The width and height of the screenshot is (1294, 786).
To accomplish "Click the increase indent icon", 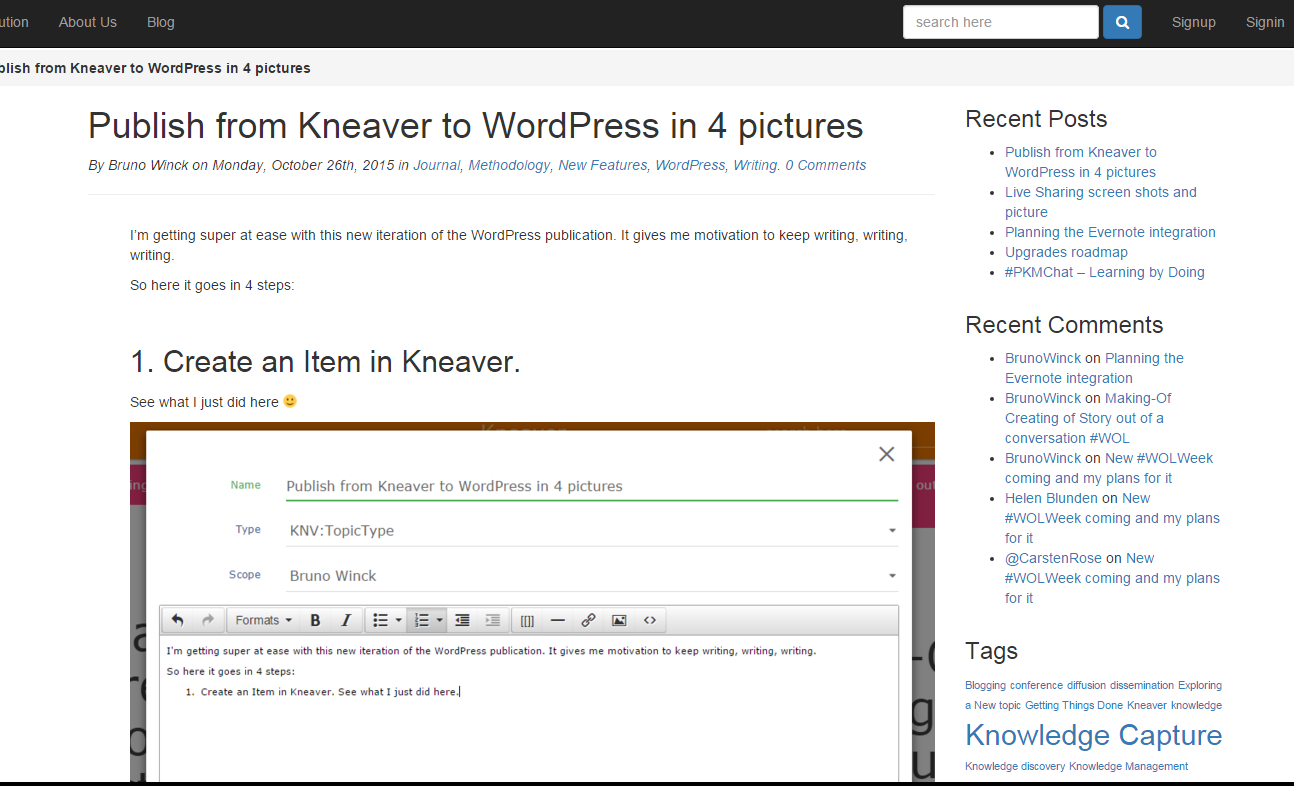I will pyautogui.click(x=493, y=620).
